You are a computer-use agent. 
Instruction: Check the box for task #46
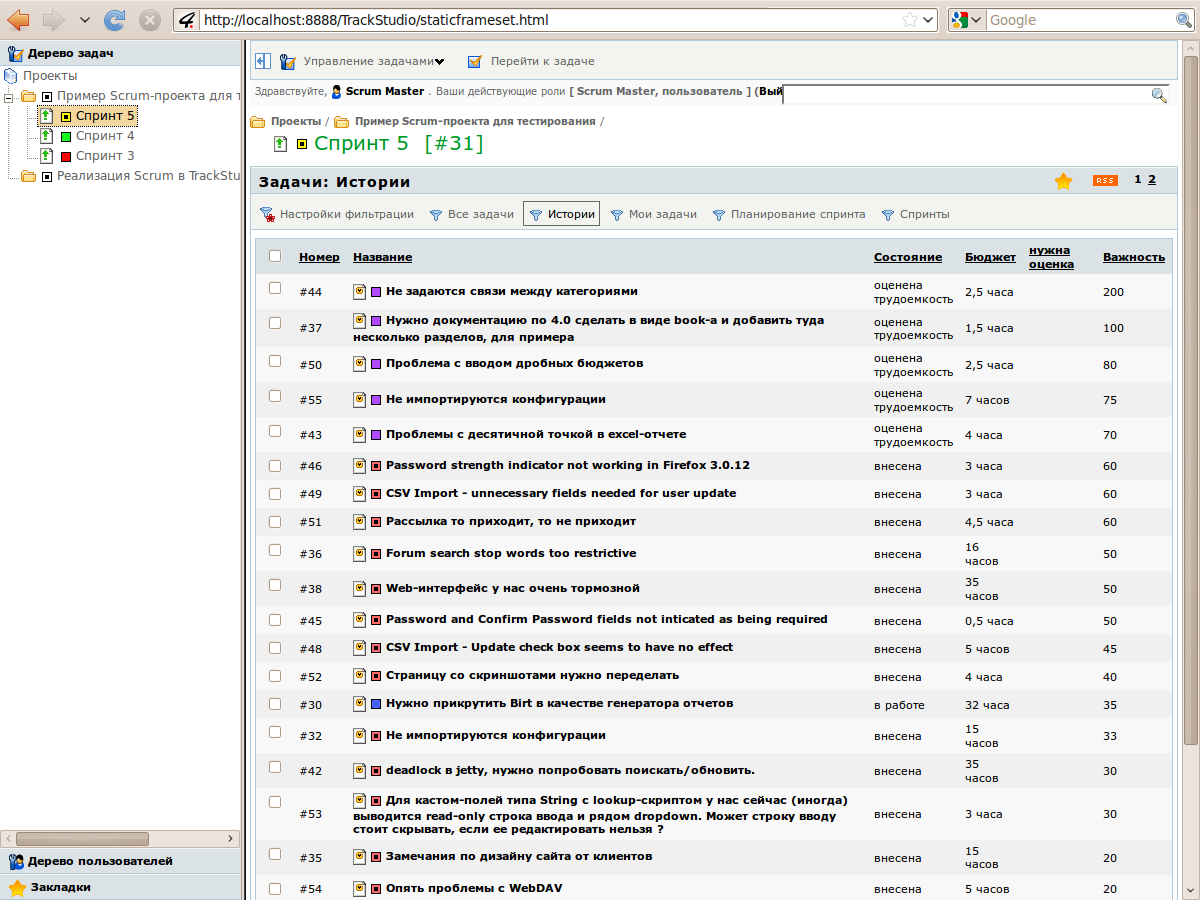[x=275, y=465]
